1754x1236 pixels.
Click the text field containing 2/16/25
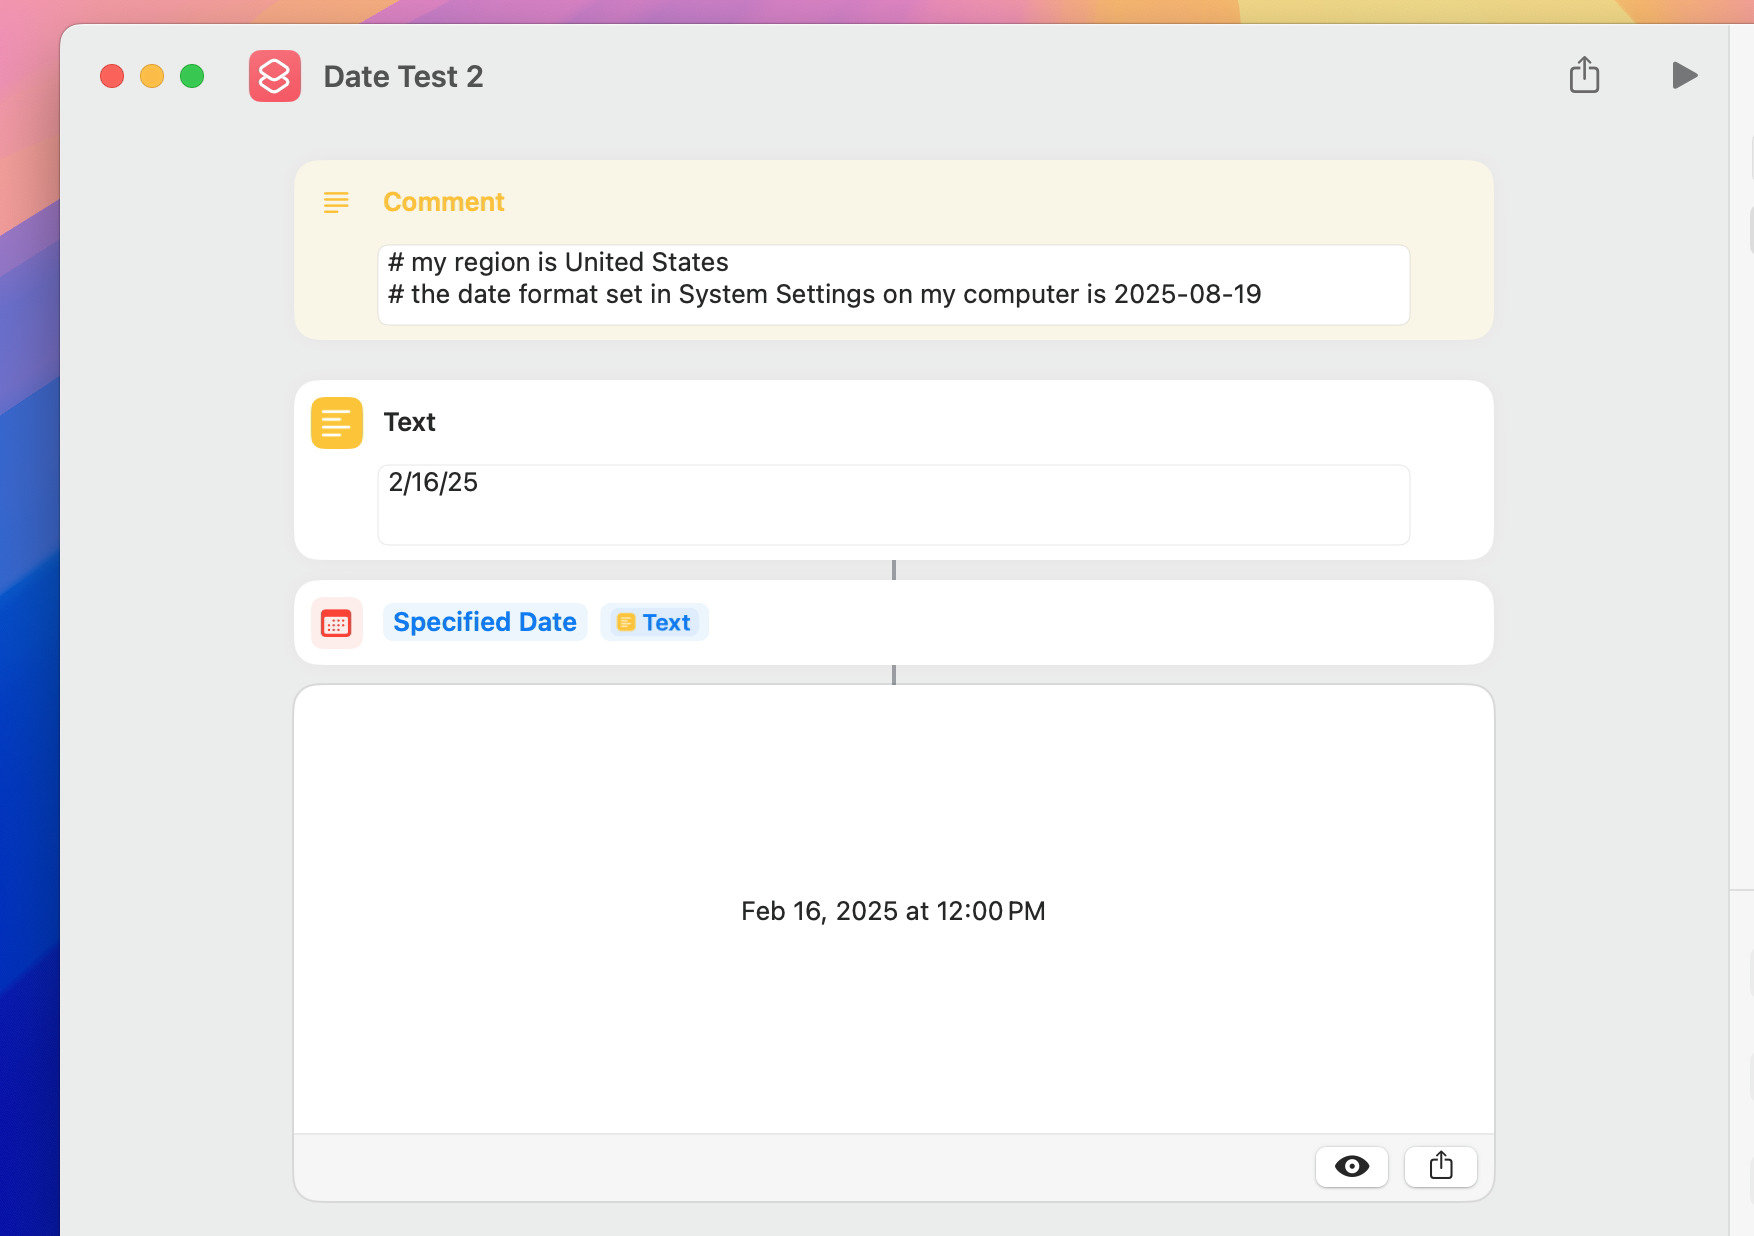893,504
